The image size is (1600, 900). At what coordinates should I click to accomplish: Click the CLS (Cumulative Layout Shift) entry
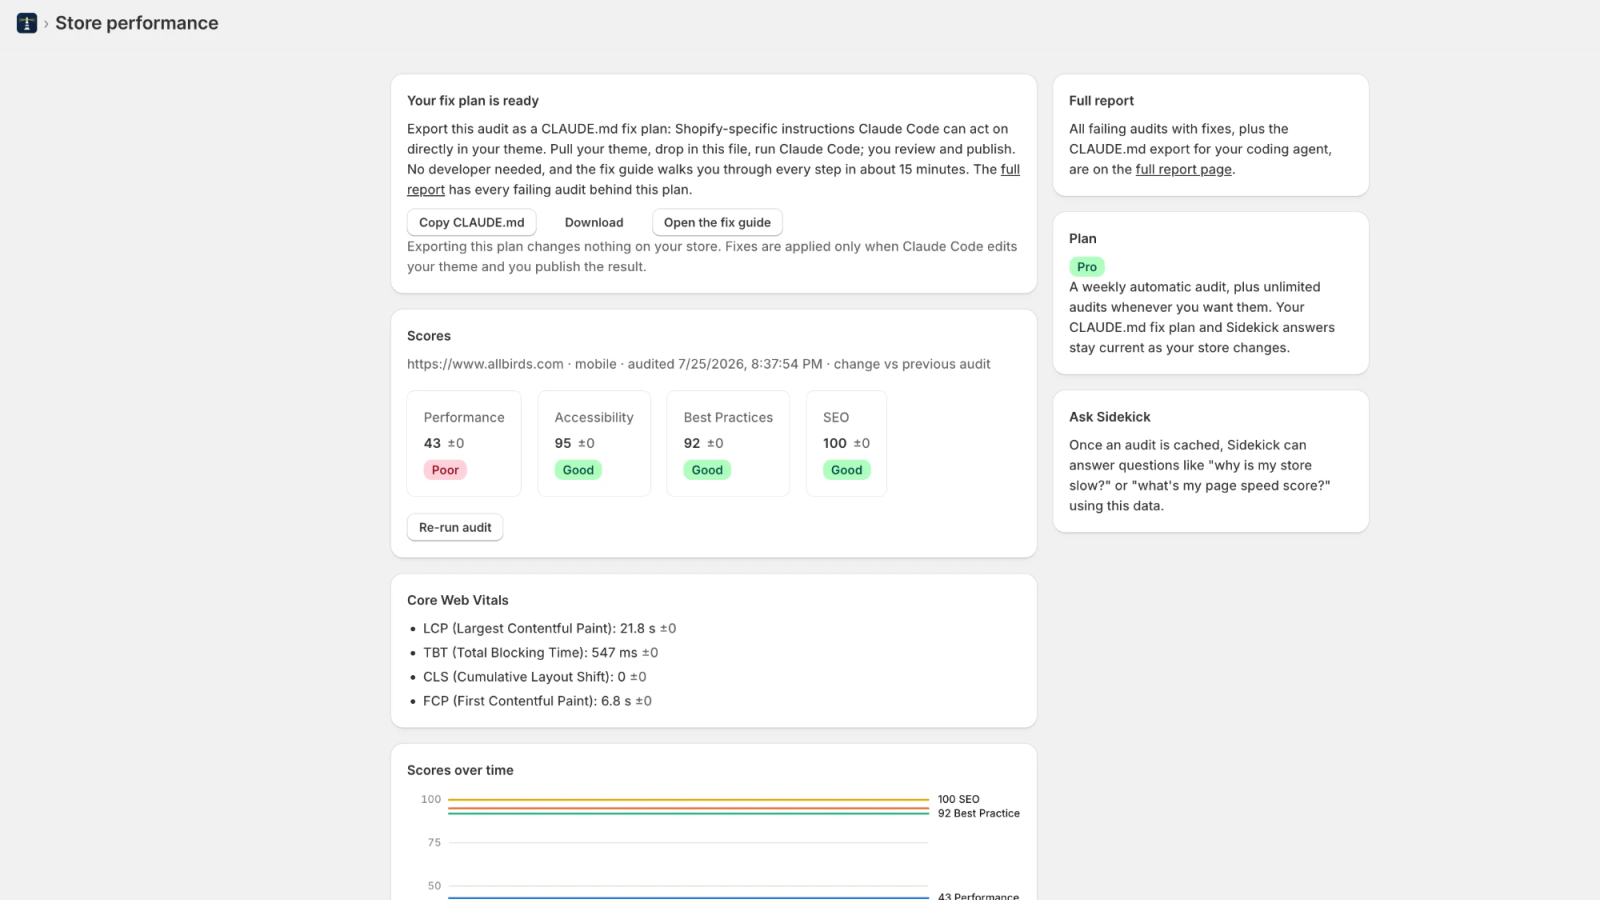(x=534, y=677)
